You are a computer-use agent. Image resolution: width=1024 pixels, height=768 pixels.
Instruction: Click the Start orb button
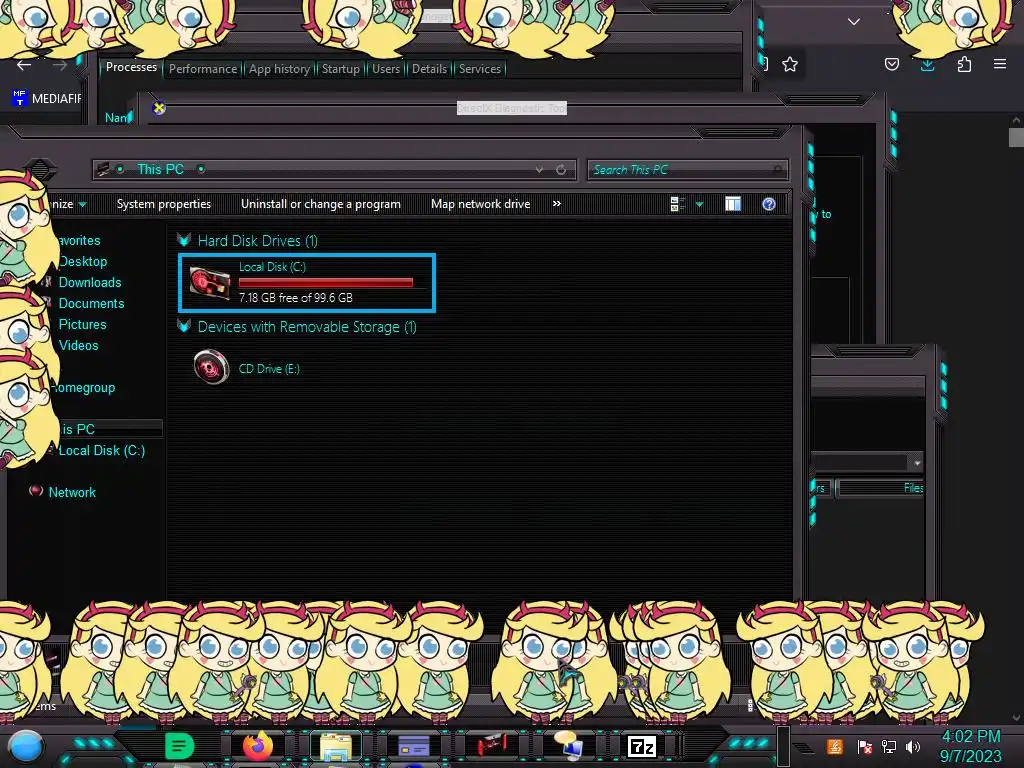click(x=25, y=746)
